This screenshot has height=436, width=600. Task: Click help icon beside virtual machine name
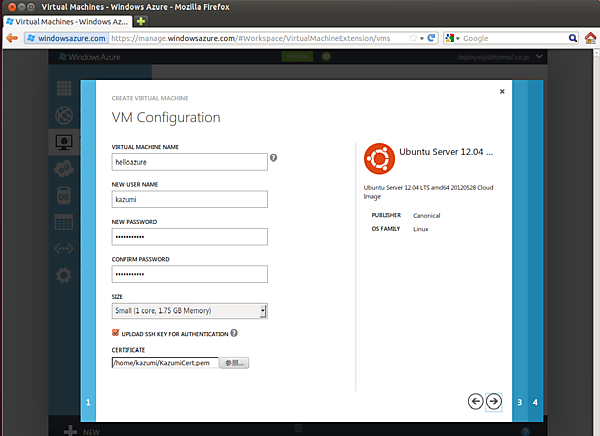click(273, 158)
